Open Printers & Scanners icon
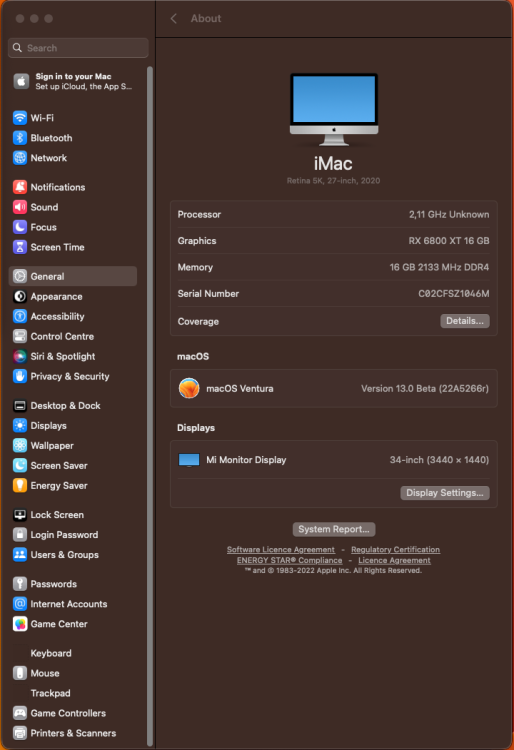This screenshot has height=750, width=514. pos(20,733)
